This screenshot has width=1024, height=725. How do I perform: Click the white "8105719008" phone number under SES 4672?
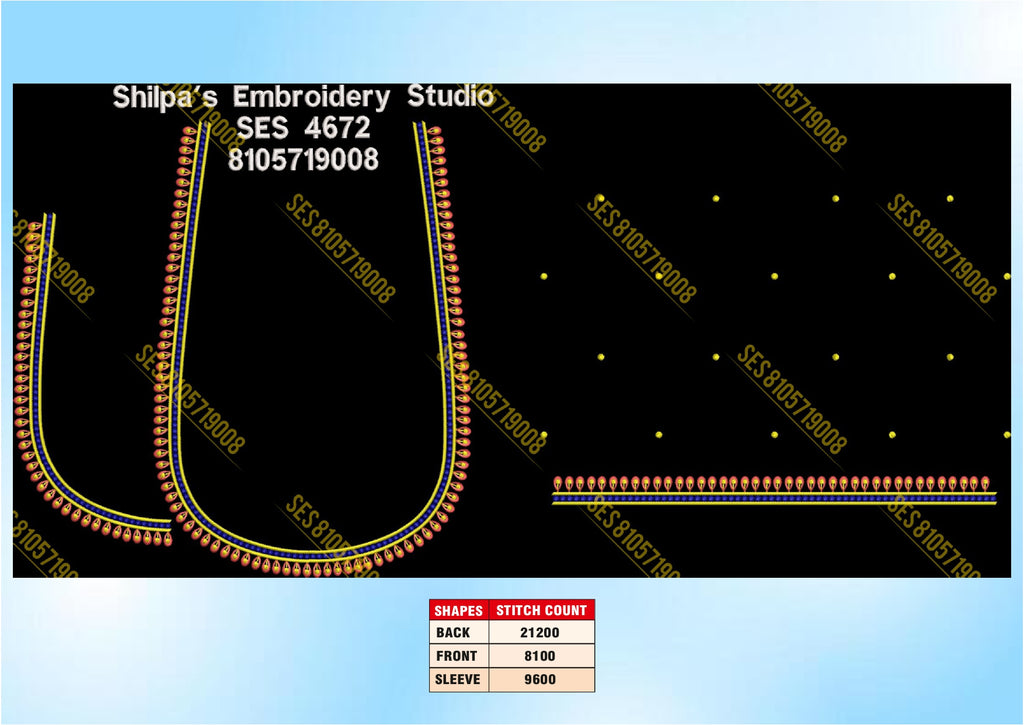pyautogui.click(x=304, y=159)
